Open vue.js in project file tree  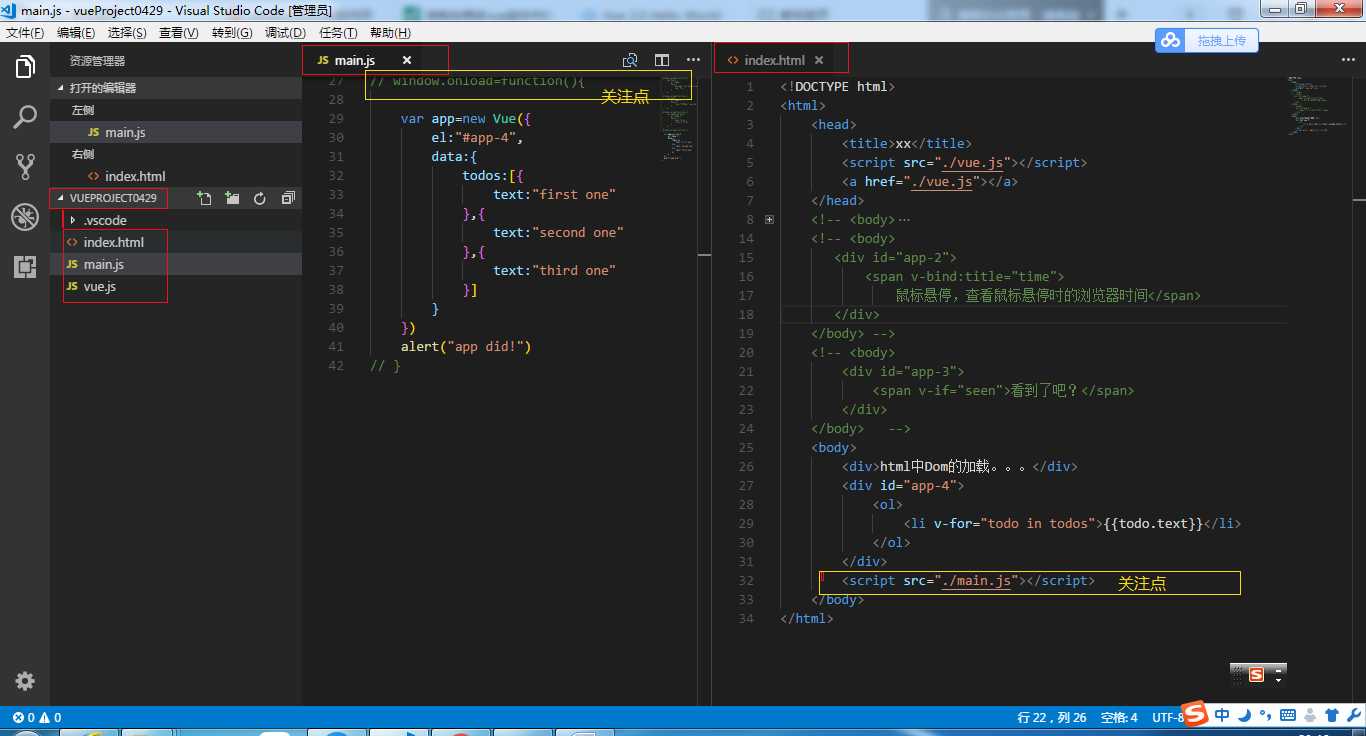[x=176, y=286]
